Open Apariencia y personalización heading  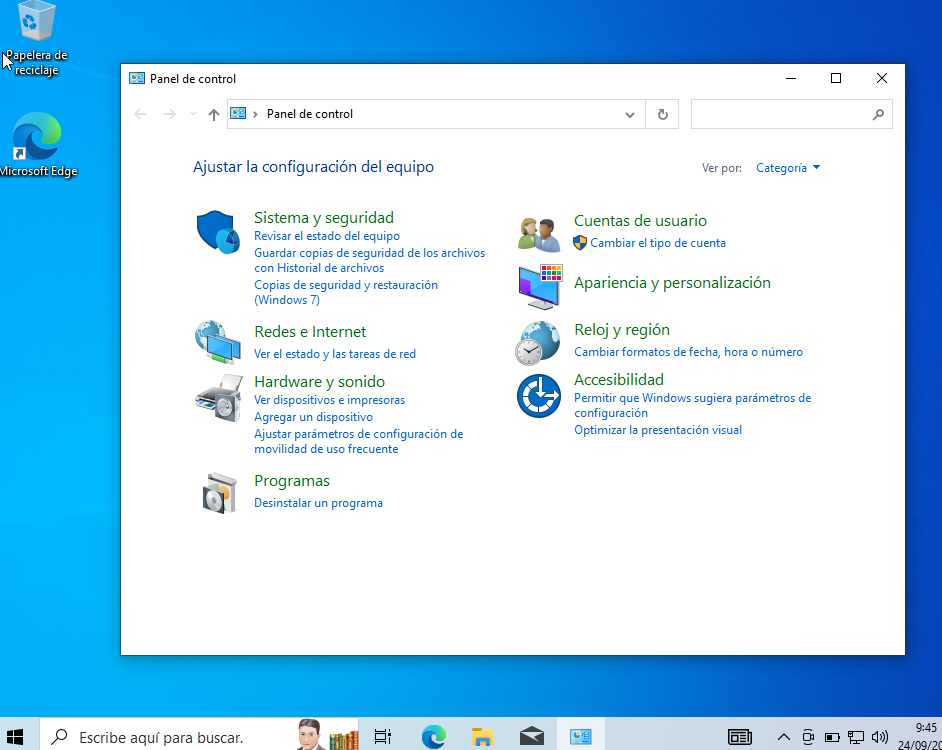coord(672,282)
